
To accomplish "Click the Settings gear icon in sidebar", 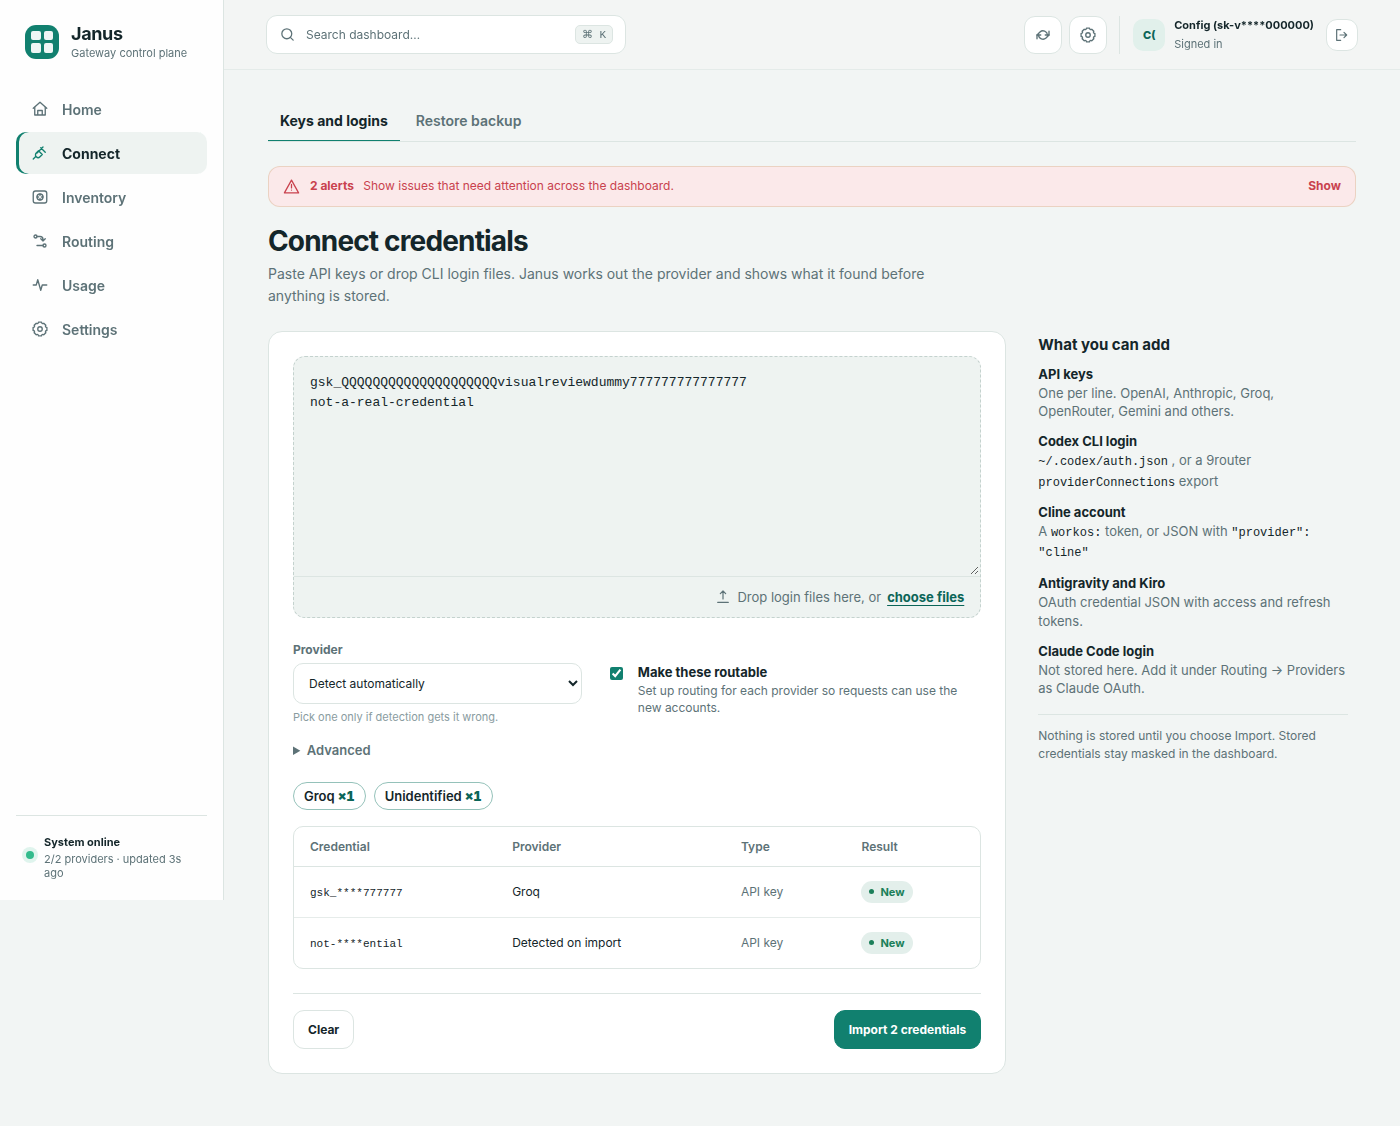I will tap(40, 329).
